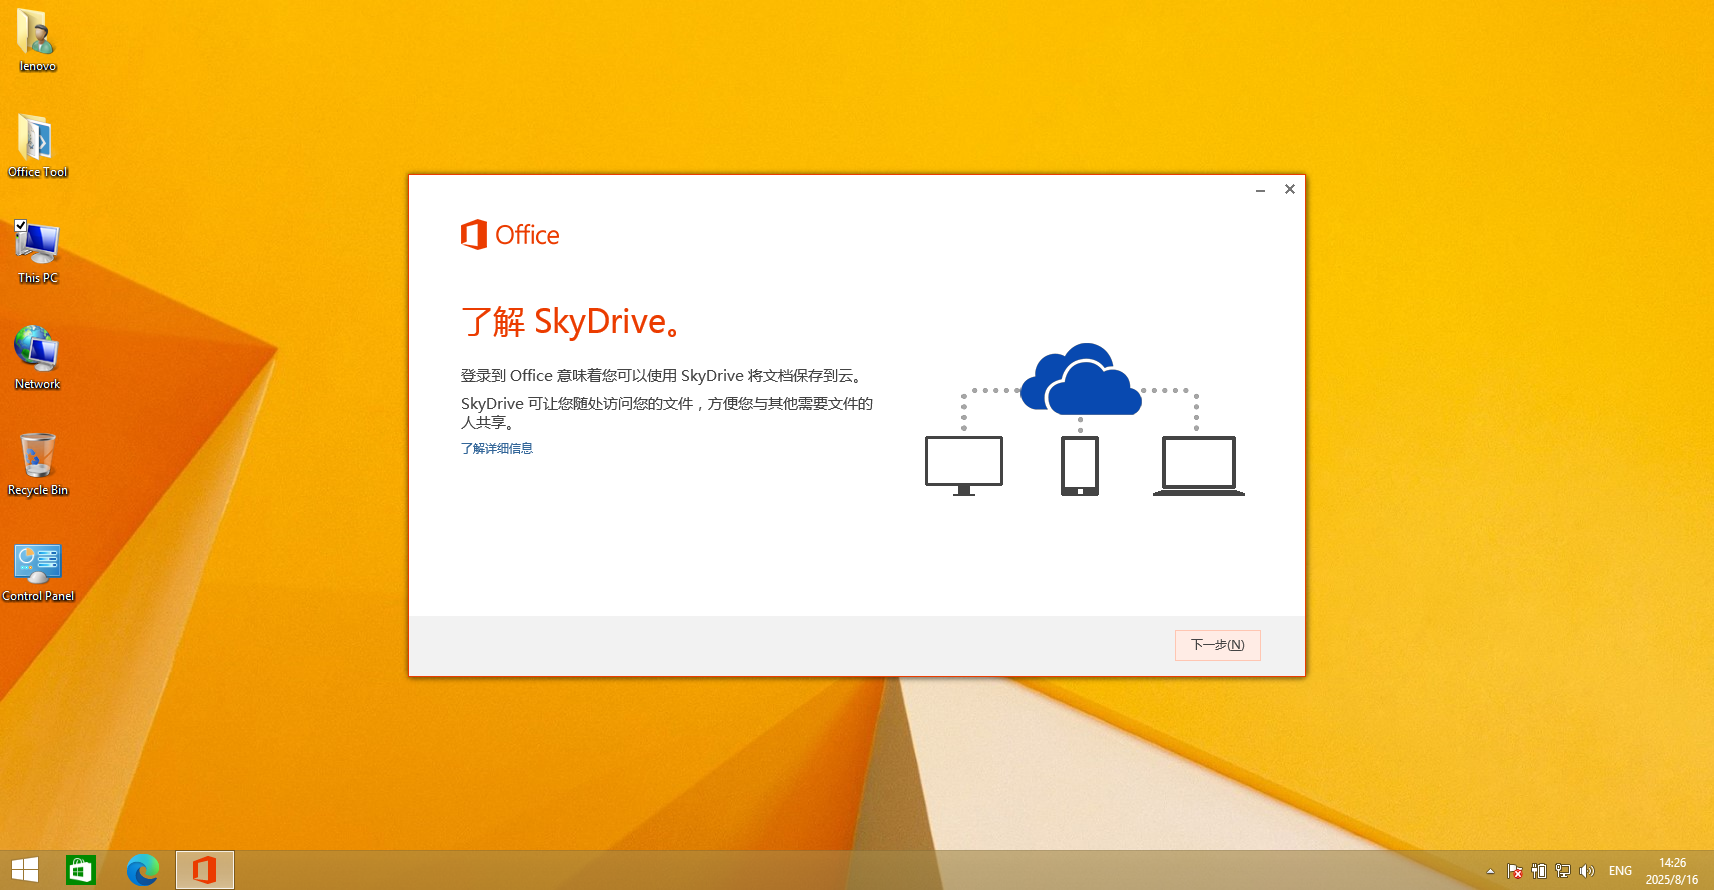The height and width of the screenshot is (890, 1714).
Task: Open the Windows Store taskbar icon
Action: coord(80,870)
